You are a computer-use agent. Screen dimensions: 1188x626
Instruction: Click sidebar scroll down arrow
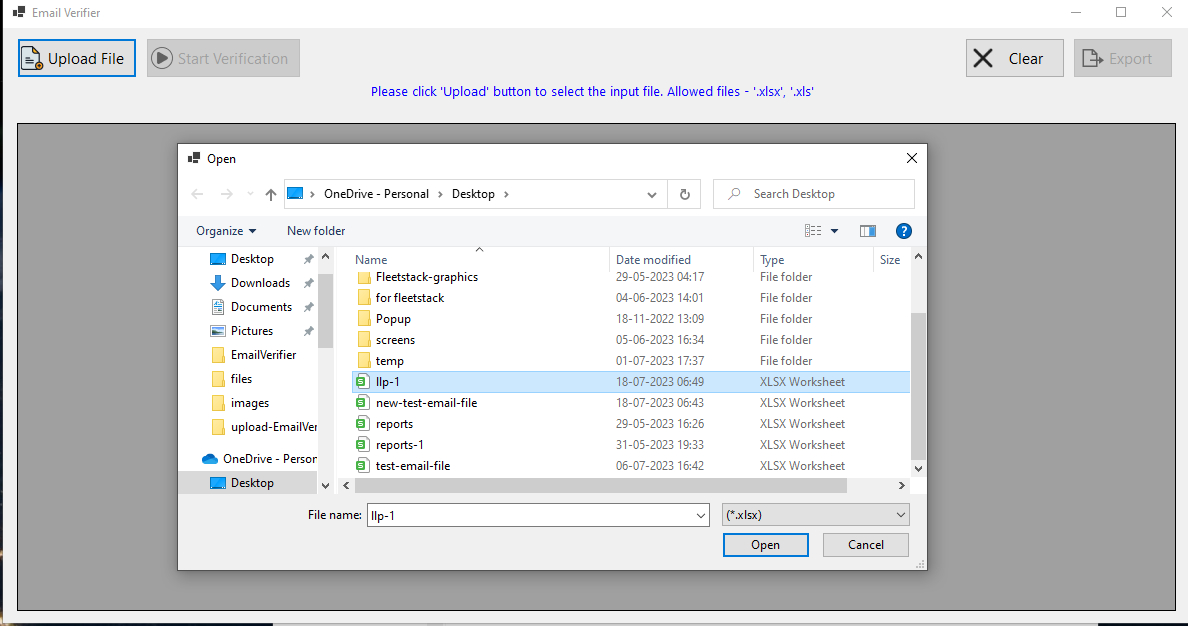tap(325, 486)
